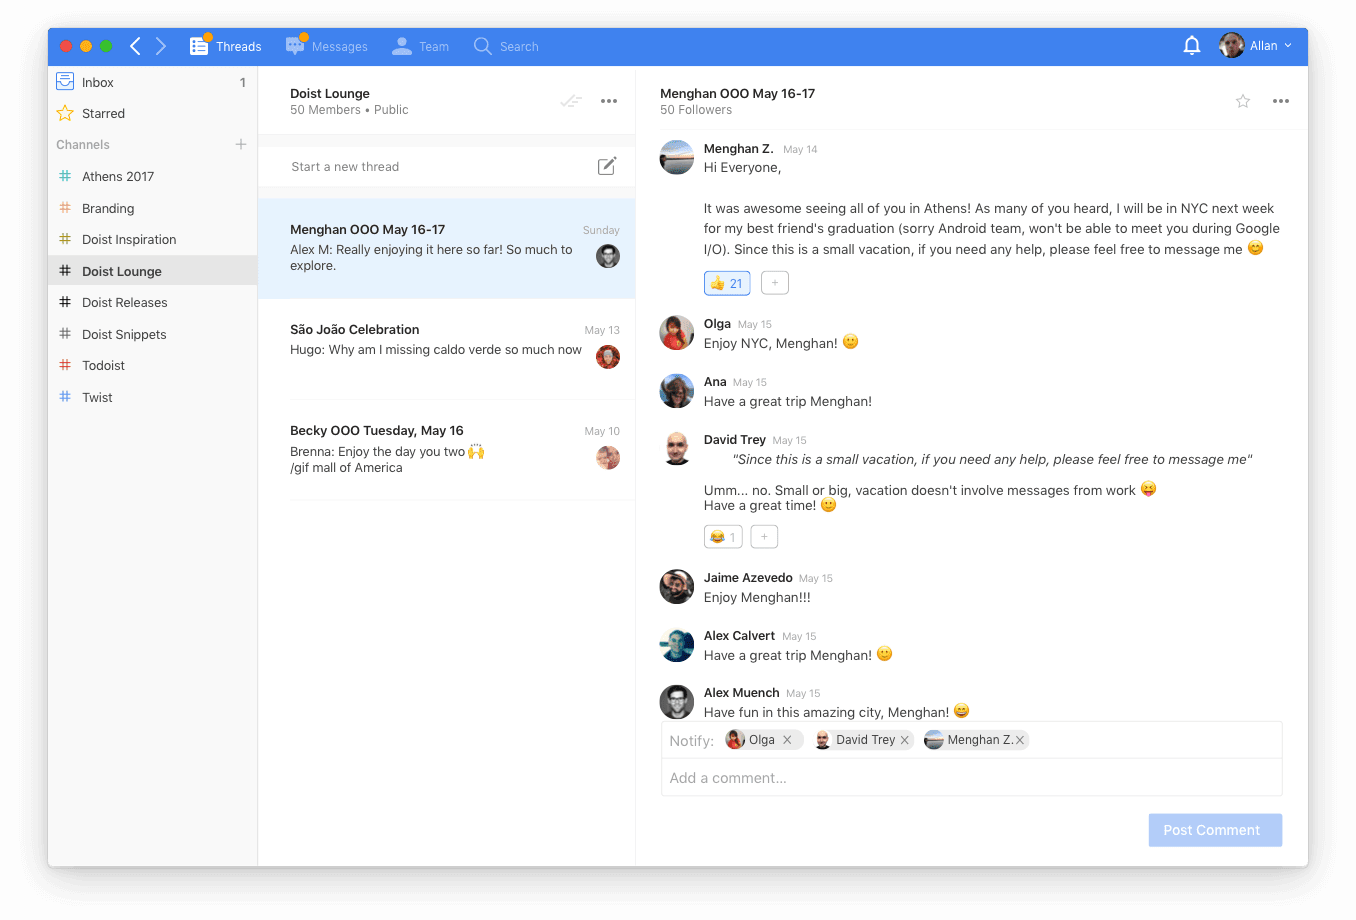The height and width of the screenshot is (920, 1356).
Task: Select the Athens 2017 channel
Action: point(152,176)
